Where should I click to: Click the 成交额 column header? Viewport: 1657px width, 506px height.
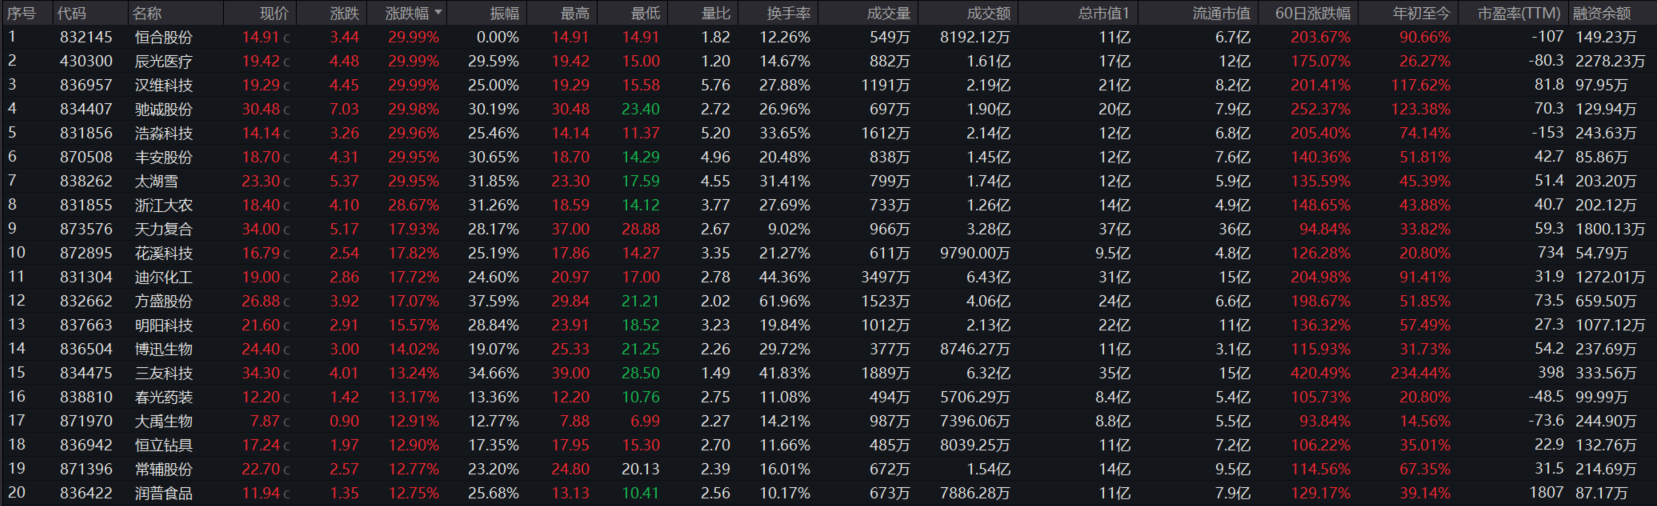(988, 13)
